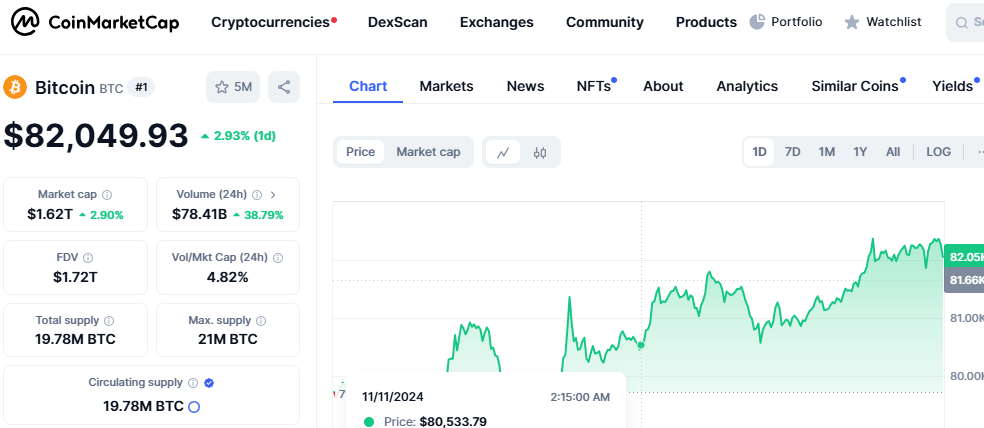Click info icon next to Max. supply
The image size is (984, 428).
pos(261,321)
